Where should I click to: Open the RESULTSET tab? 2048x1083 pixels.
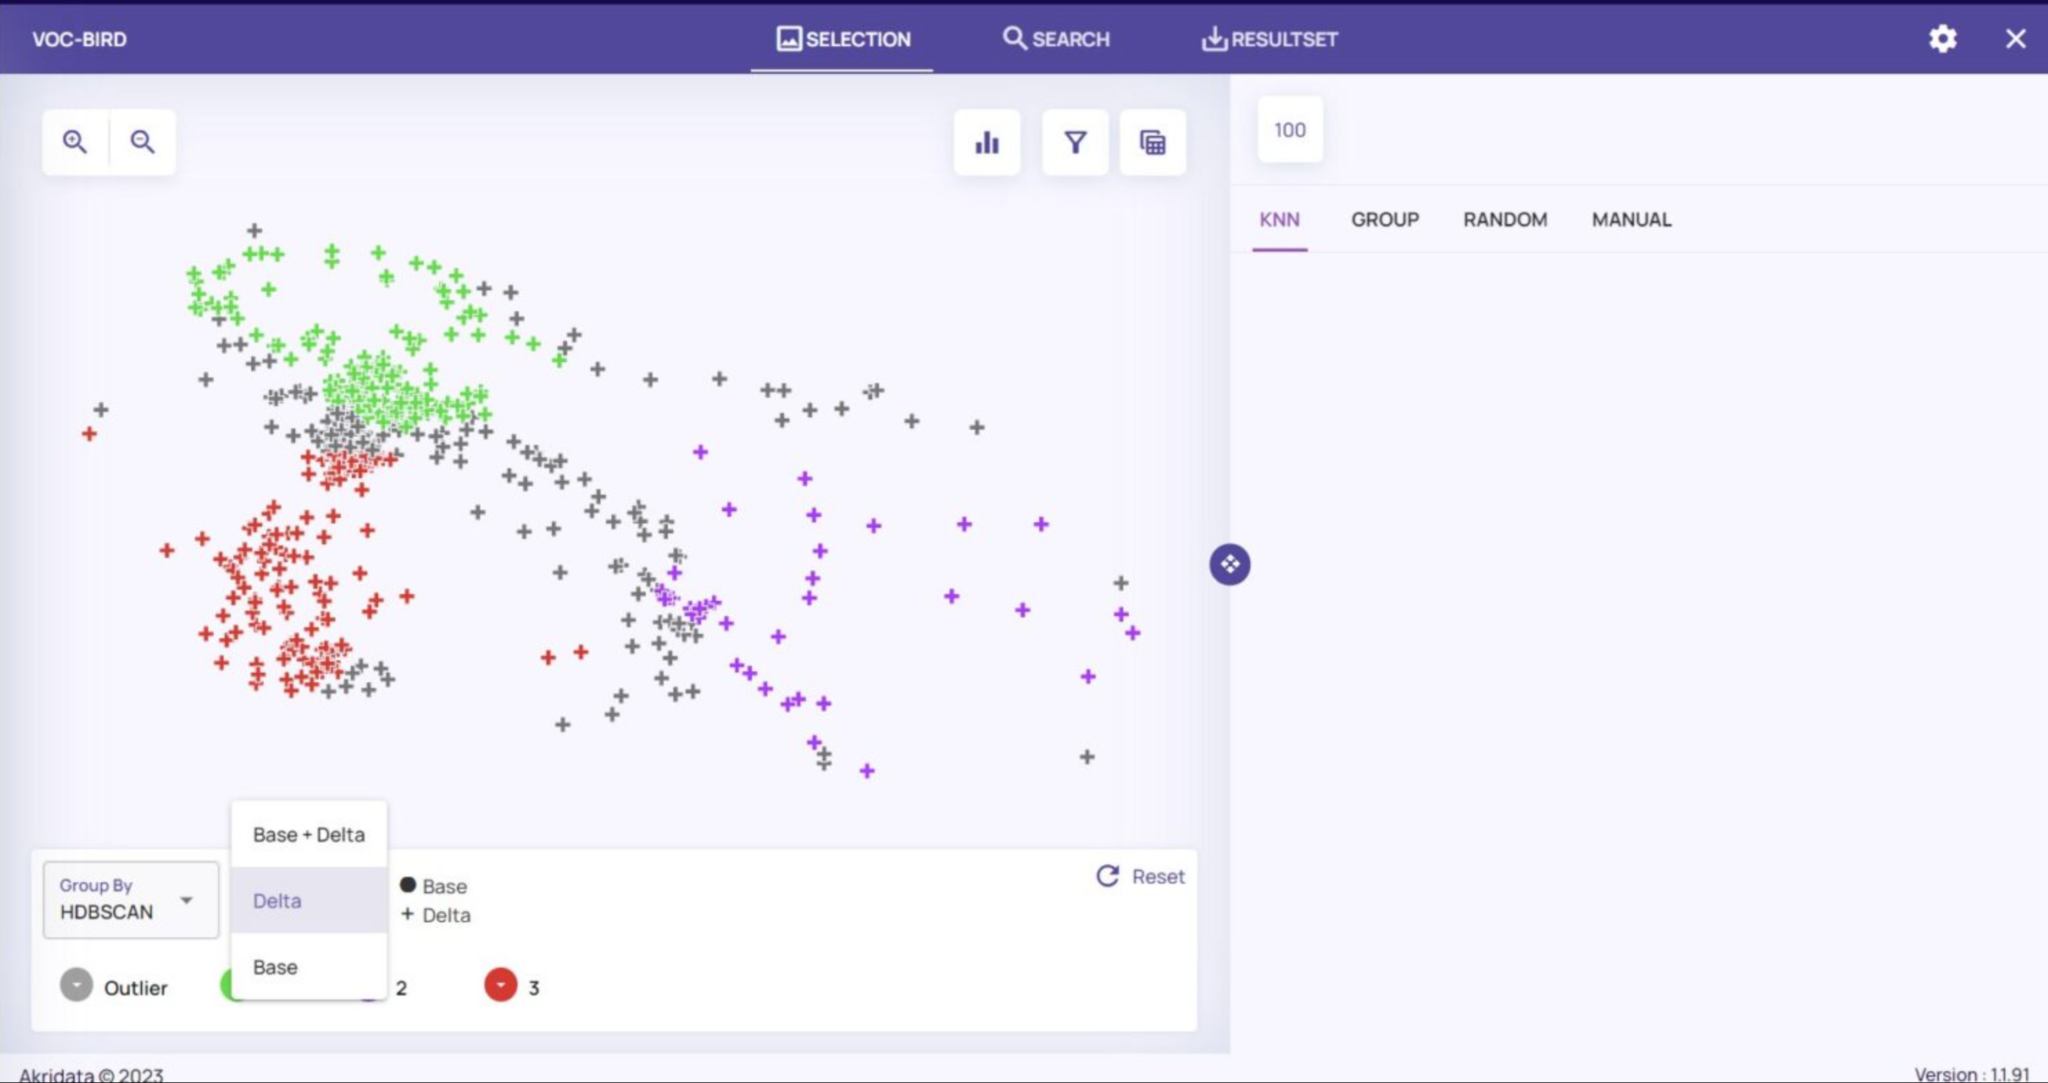click(x=1269, y=39)
